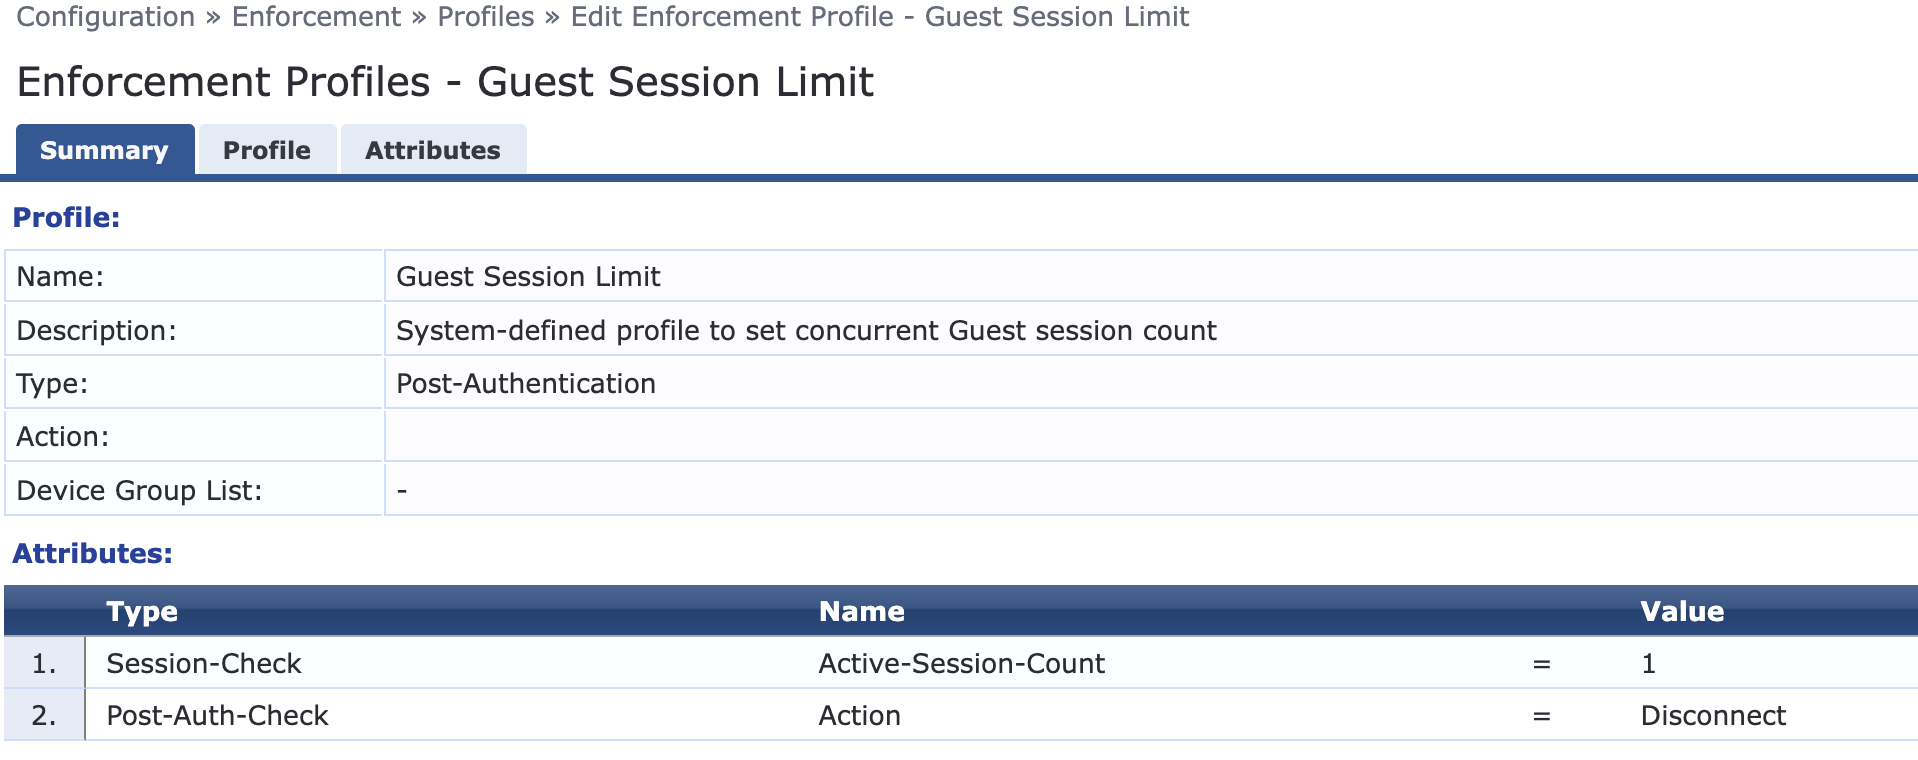
Task: Click the Disconnect value cell
Action: (x=1713, y=716)
